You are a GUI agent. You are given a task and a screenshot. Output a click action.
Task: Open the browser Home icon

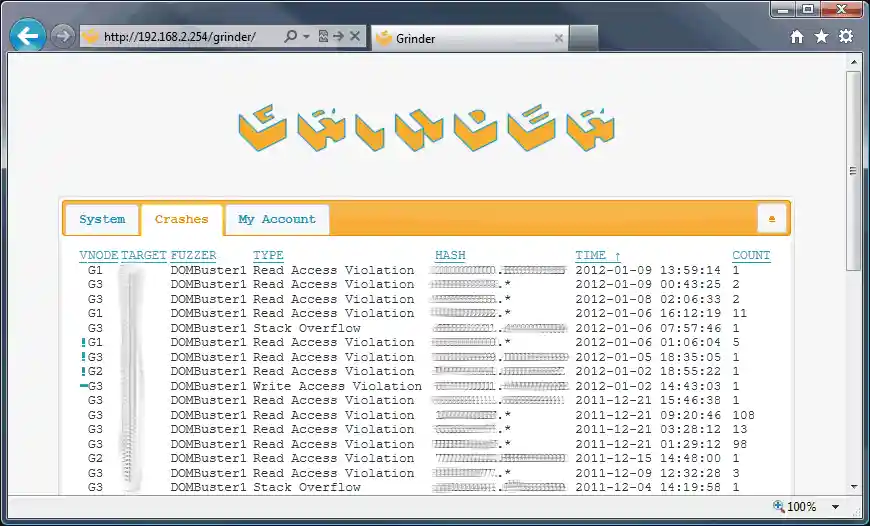(x=797, y=37)
